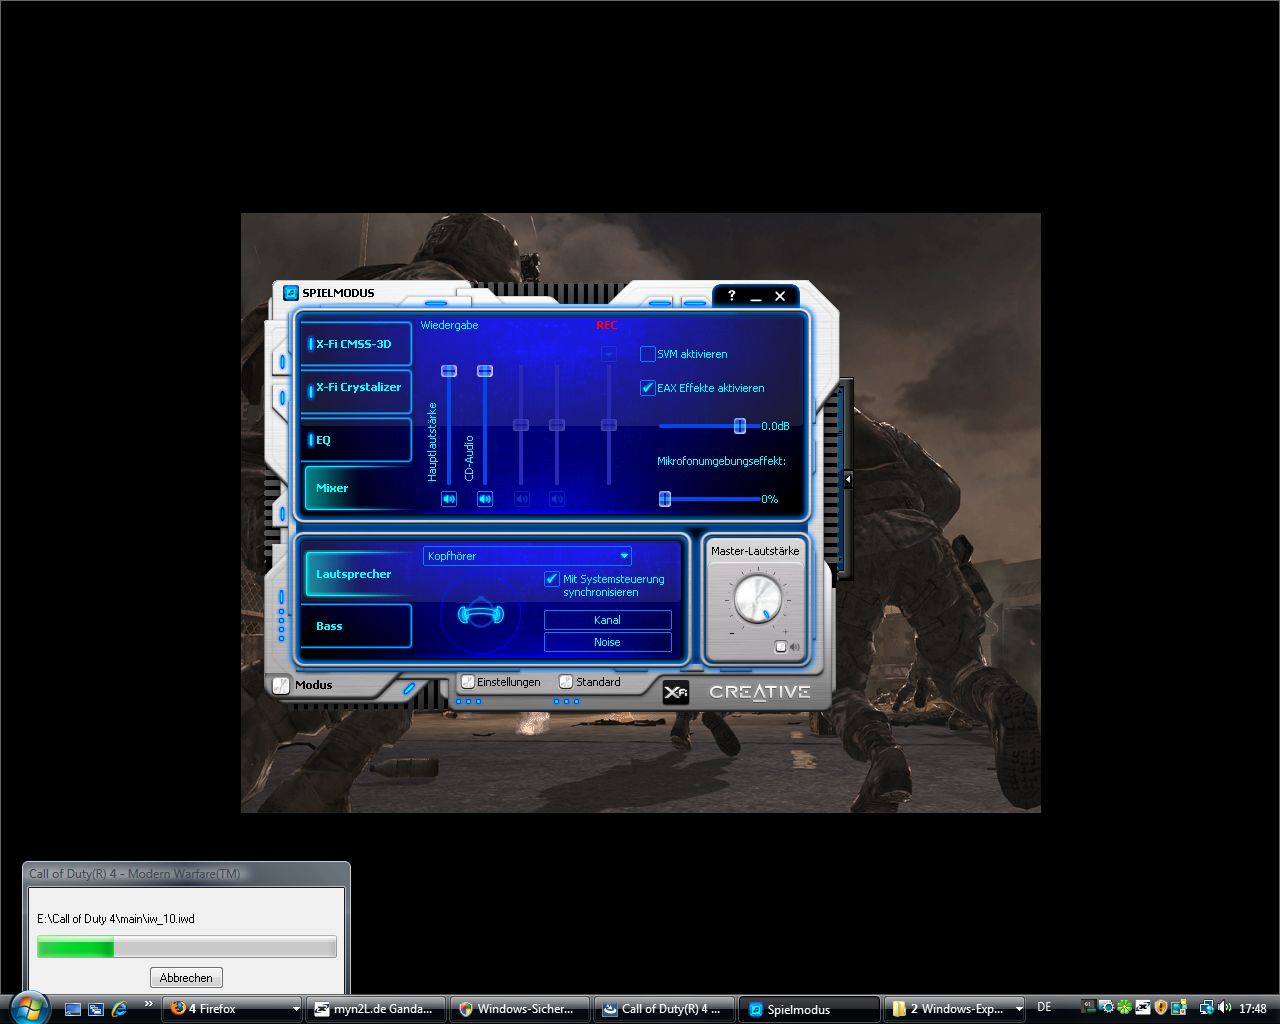This screenshot has height=1024, width=1280.
Task: Expand the Firefox taskbar group arrow
Action: click(296, 1009)
